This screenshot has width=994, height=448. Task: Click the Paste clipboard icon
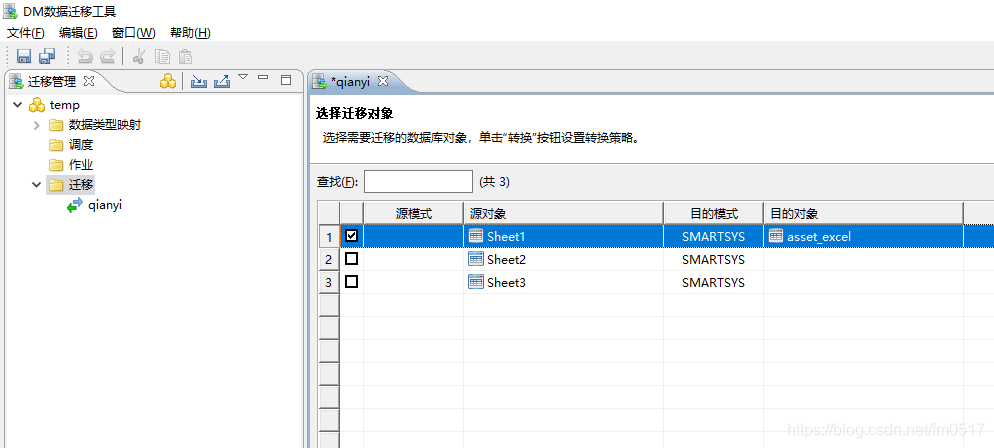[185, 56]
